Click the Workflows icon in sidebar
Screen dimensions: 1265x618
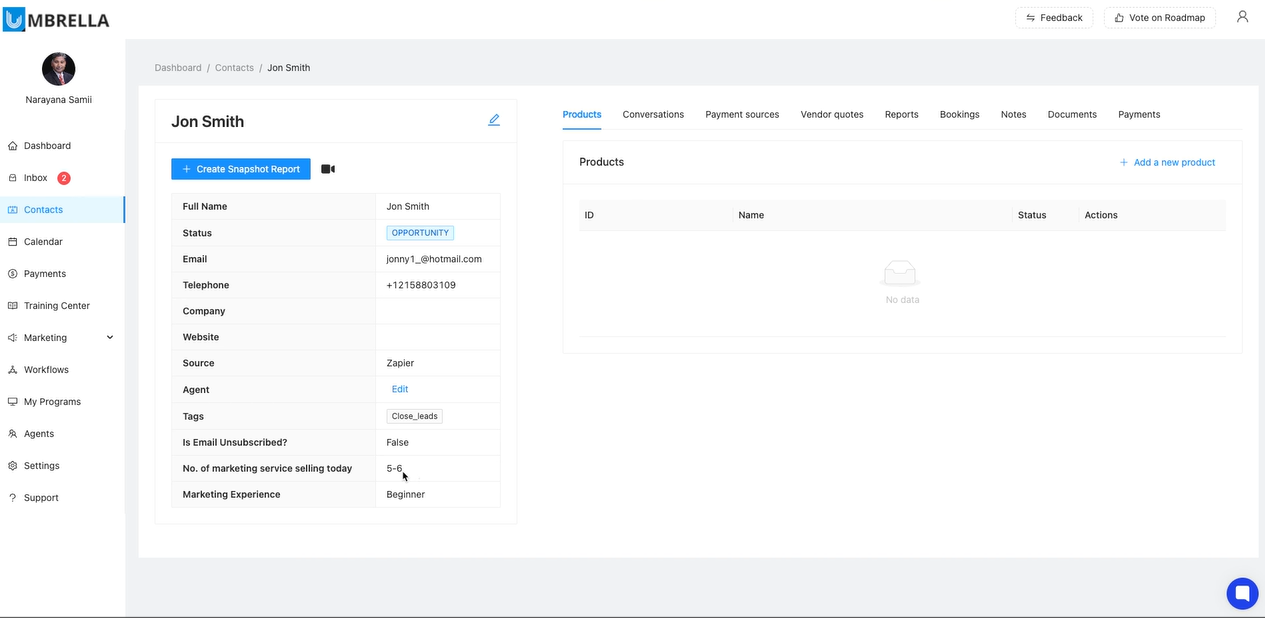(13, 370)
